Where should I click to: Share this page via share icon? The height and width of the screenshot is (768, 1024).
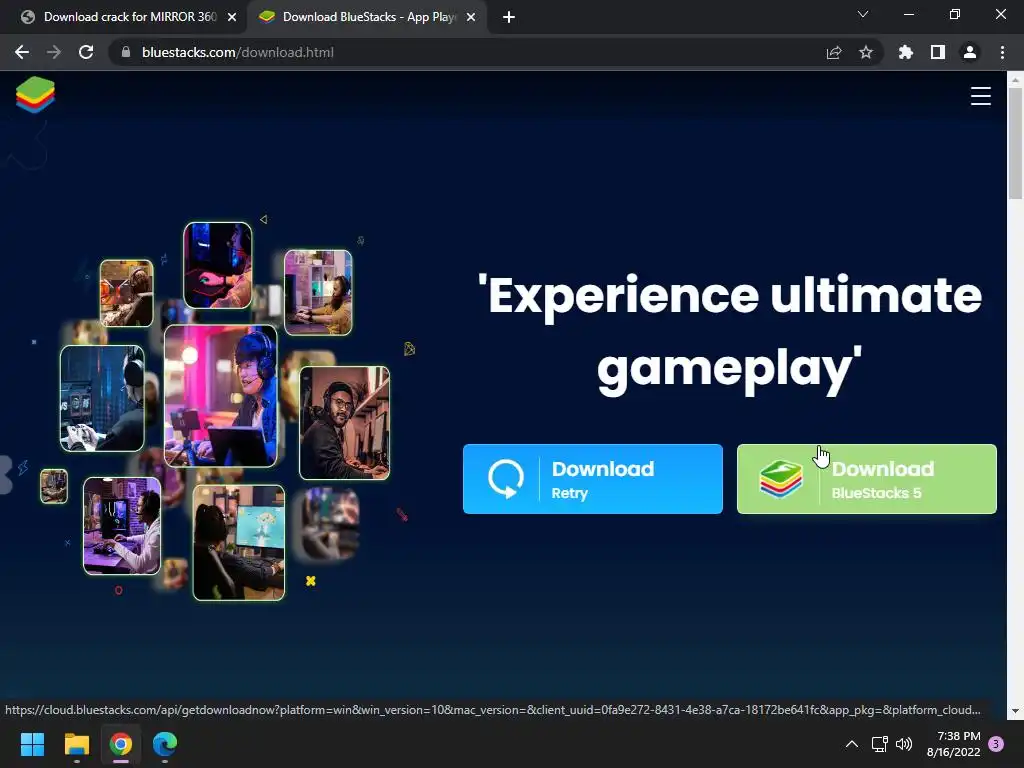[x=834, y=52]
